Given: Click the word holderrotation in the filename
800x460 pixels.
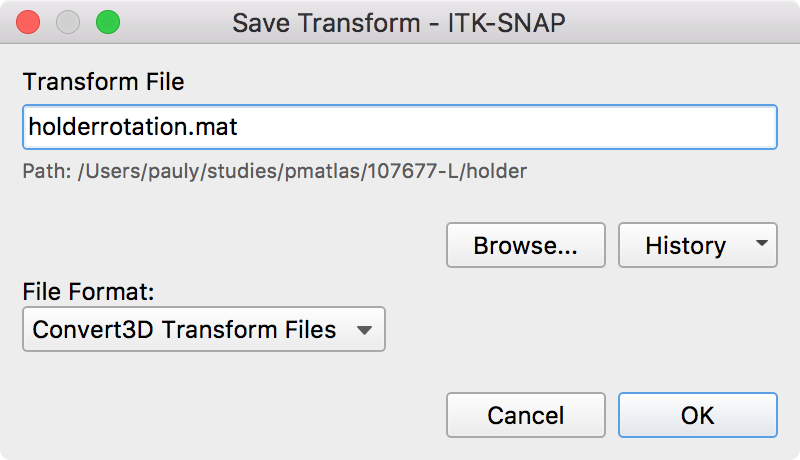Looking at the screenshot, I should 108,127.
